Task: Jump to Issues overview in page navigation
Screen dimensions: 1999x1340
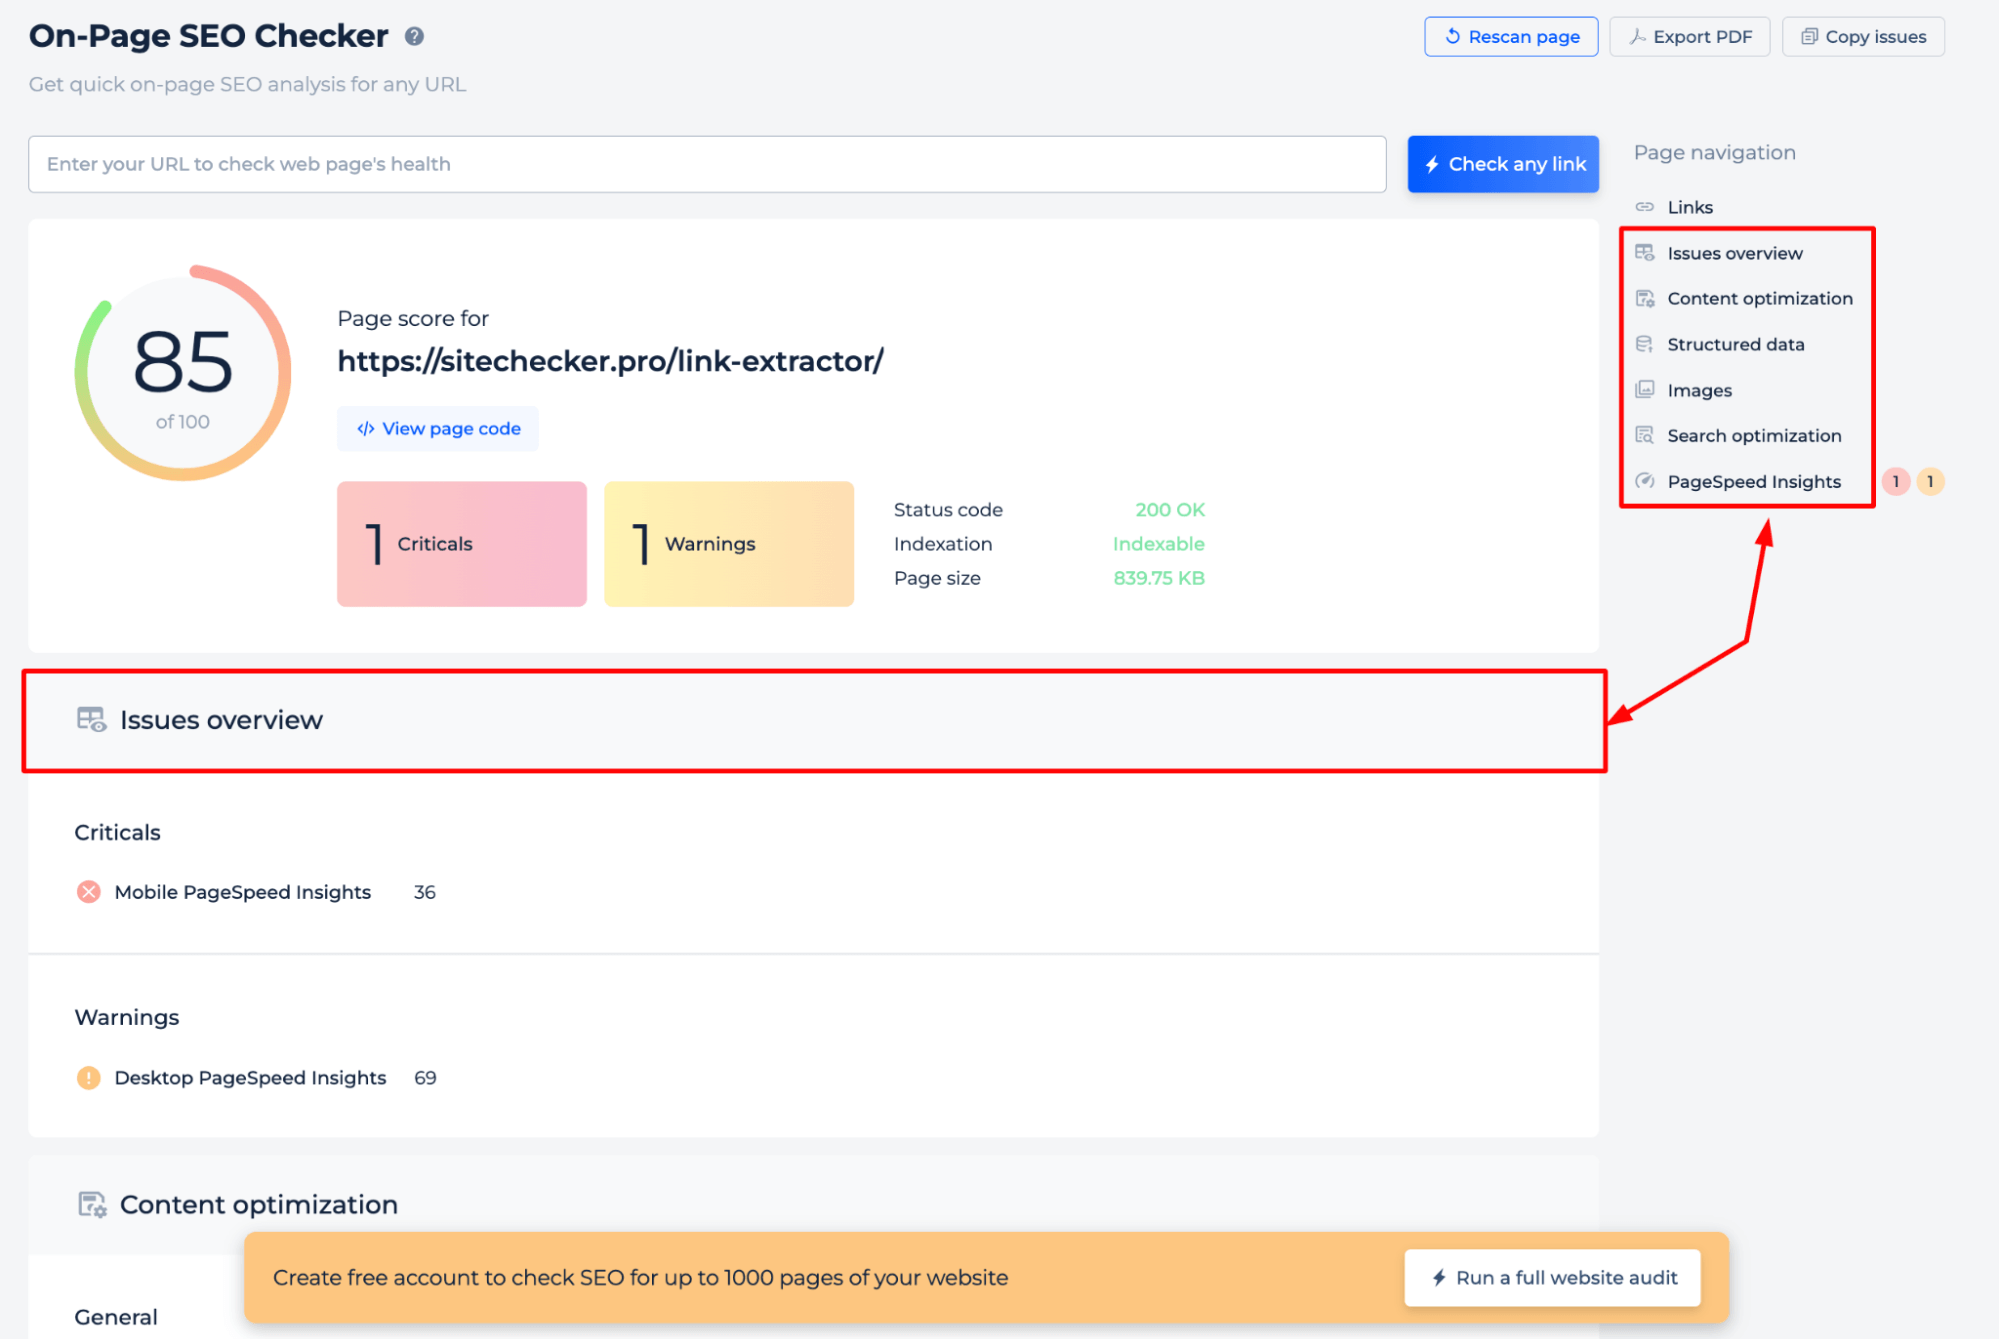Action: tap(1735, 253)
